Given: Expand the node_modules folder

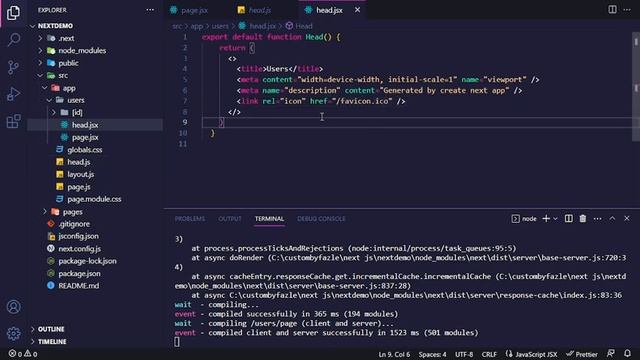Looking at the screenshot, I should click(82, 51).
